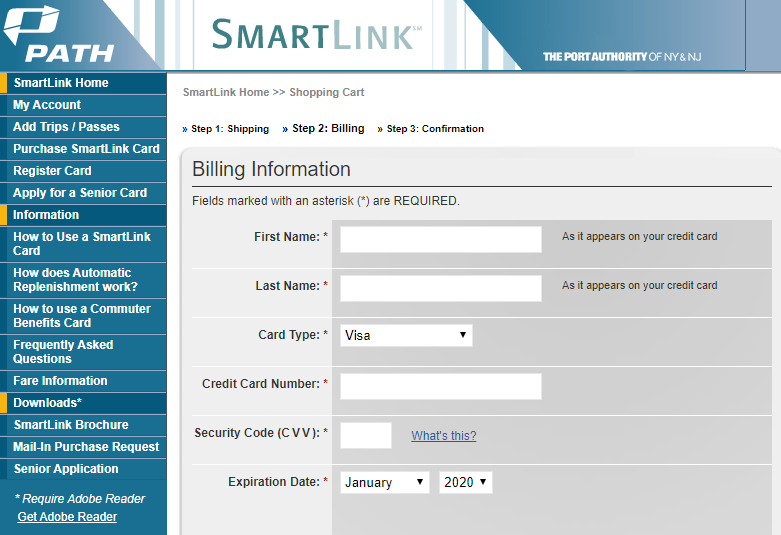Click Step 2: Billing
The height and width of the screenshot is (535, 781).
click(328, 129)
